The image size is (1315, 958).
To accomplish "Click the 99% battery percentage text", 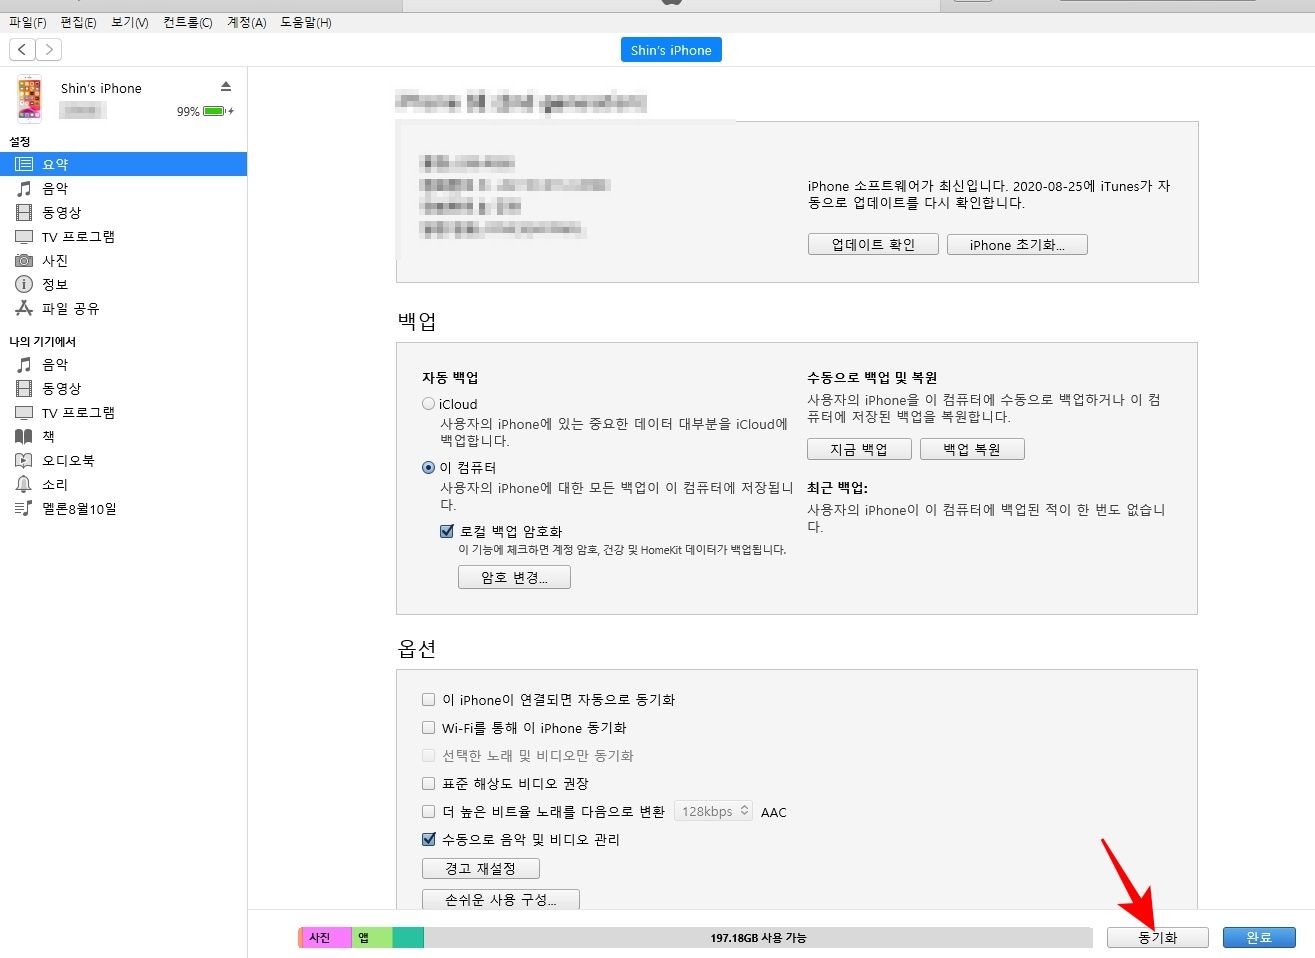I will point(188,111).
